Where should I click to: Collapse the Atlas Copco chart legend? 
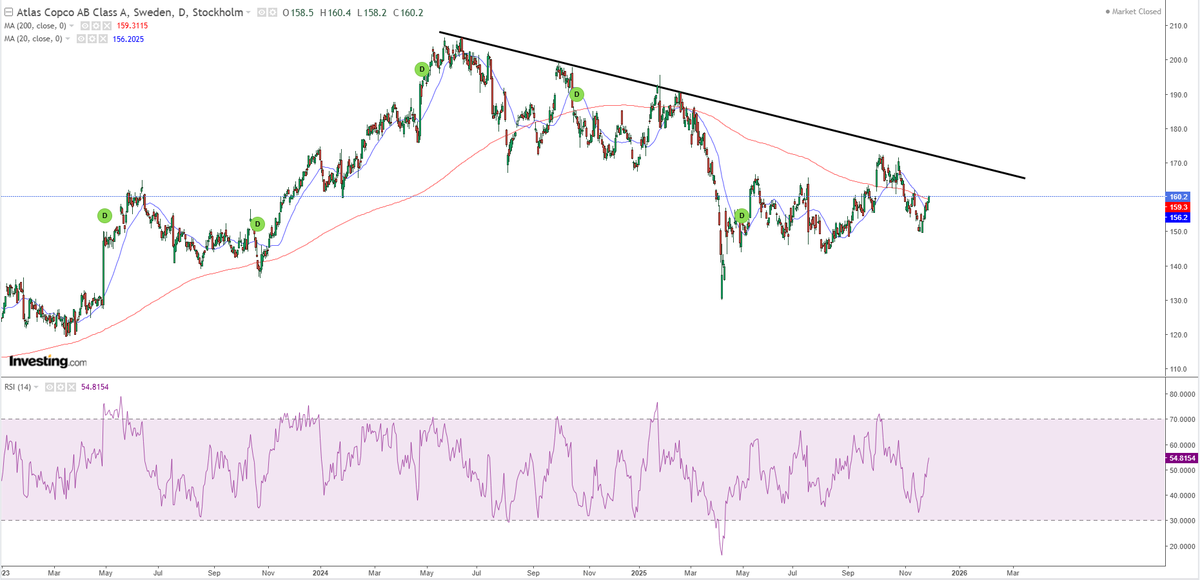click(9, 13)
